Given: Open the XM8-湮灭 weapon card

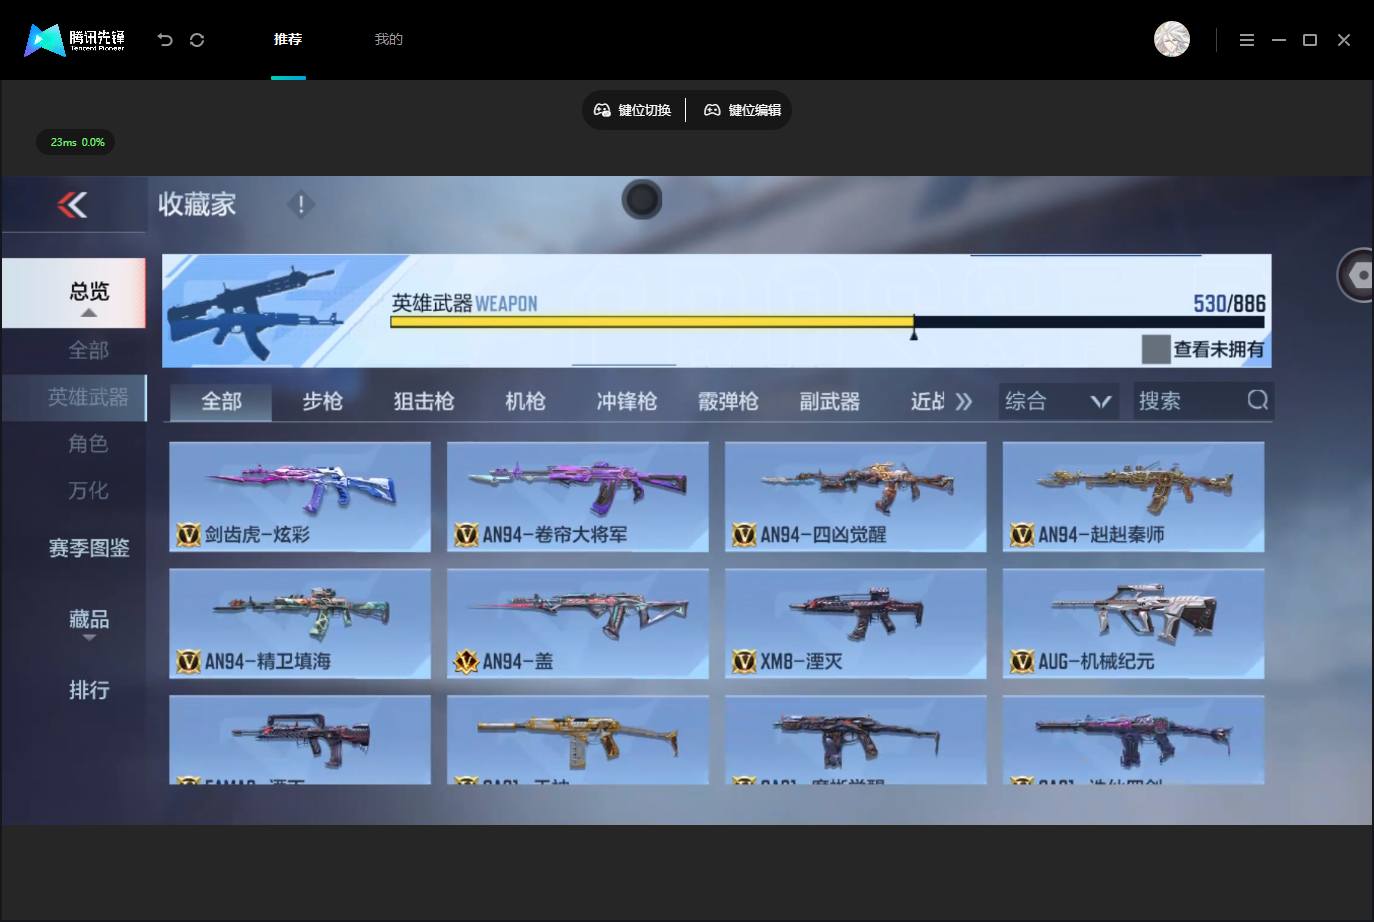Looking at the screenshot, I should tap(855, 623).
